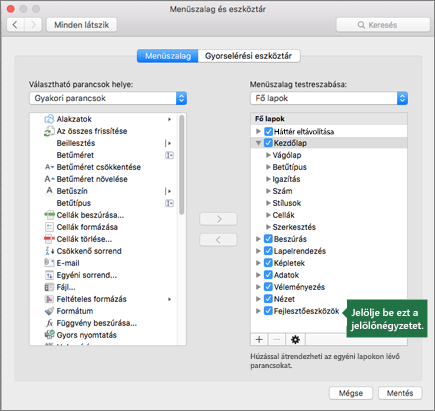Open the gear settings menu below the tab list
Screen dimensions: 435x411
point(295,339)
